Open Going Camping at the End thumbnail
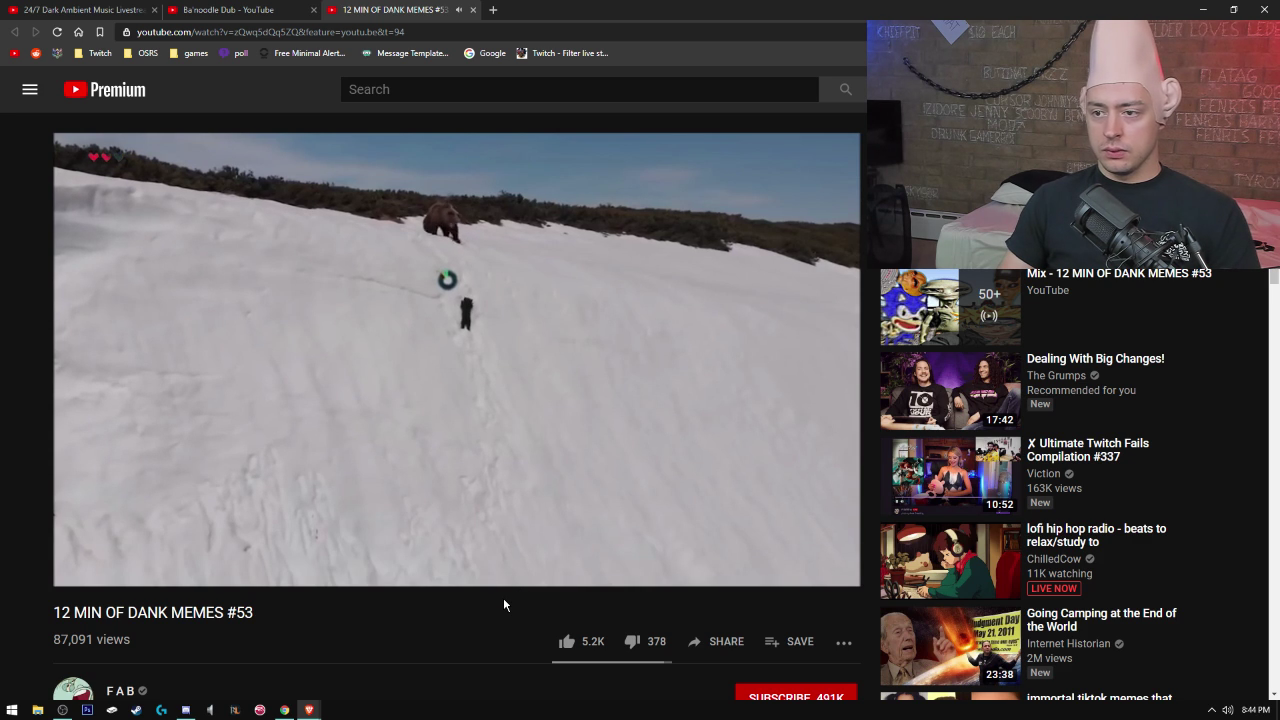The image size is (1280, 720). 950,646
